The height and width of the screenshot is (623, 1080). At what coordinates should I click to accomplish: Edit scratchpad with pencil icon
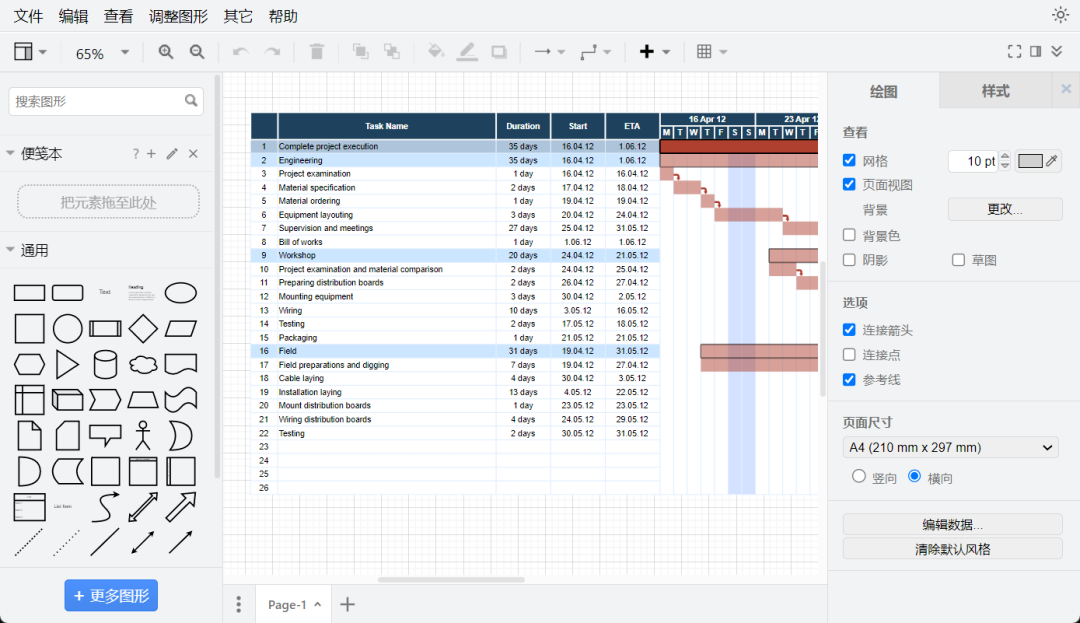tap(172, 154)
